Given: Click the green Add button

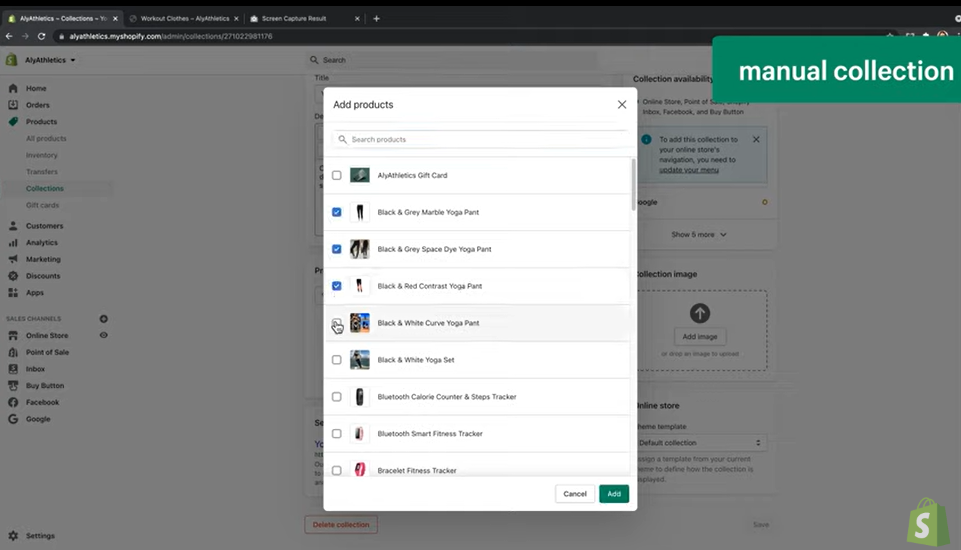Looking at the screenshot, I should [614, 494].
